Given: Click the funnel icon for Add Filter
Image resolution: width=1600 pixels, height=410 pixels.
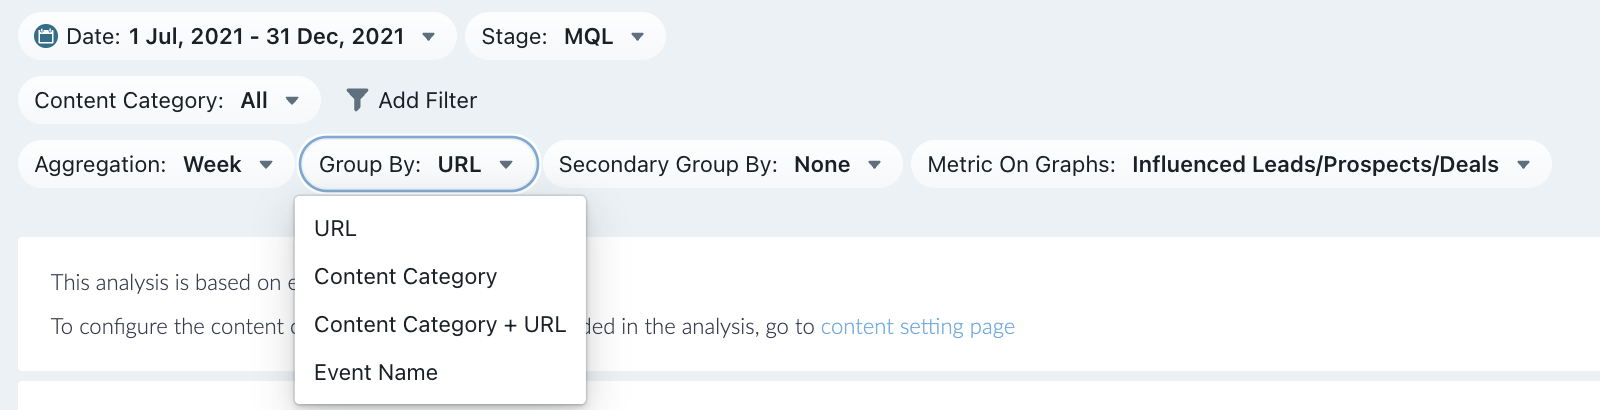Looking at the screenshot, I should pyautogui.click(x=357, y=100).
